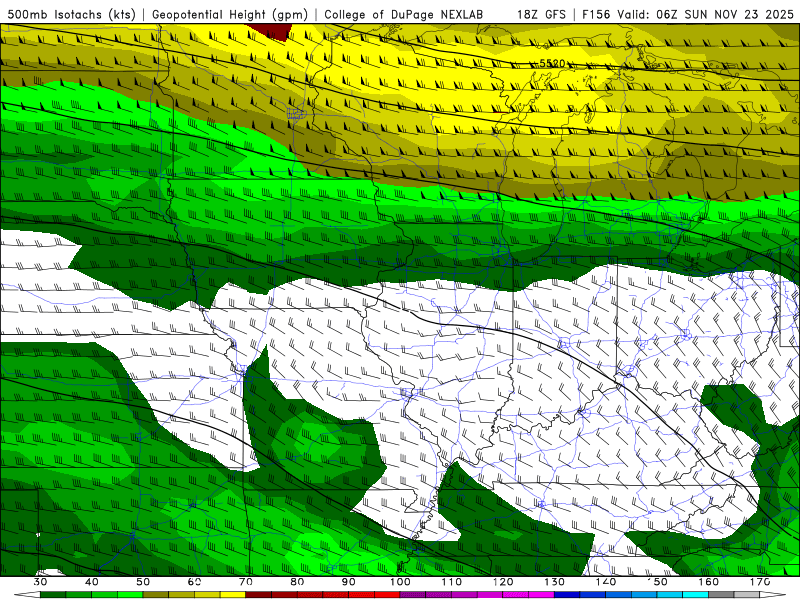800x600 pixels.
Task: Click the darkest green swatch starting at 30
Action: click(53, 595)
